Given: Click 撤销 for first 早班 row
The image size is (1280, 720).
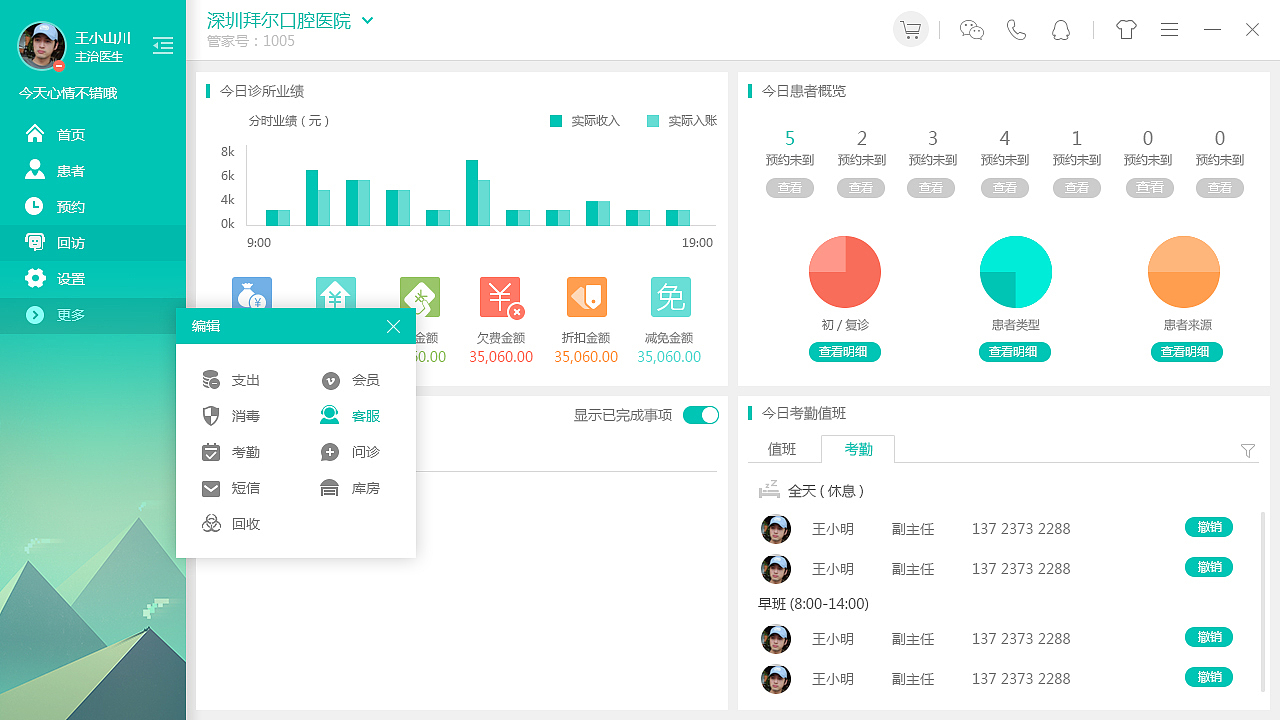Looking at the screenshot, I should click(x=1209, y=638).
